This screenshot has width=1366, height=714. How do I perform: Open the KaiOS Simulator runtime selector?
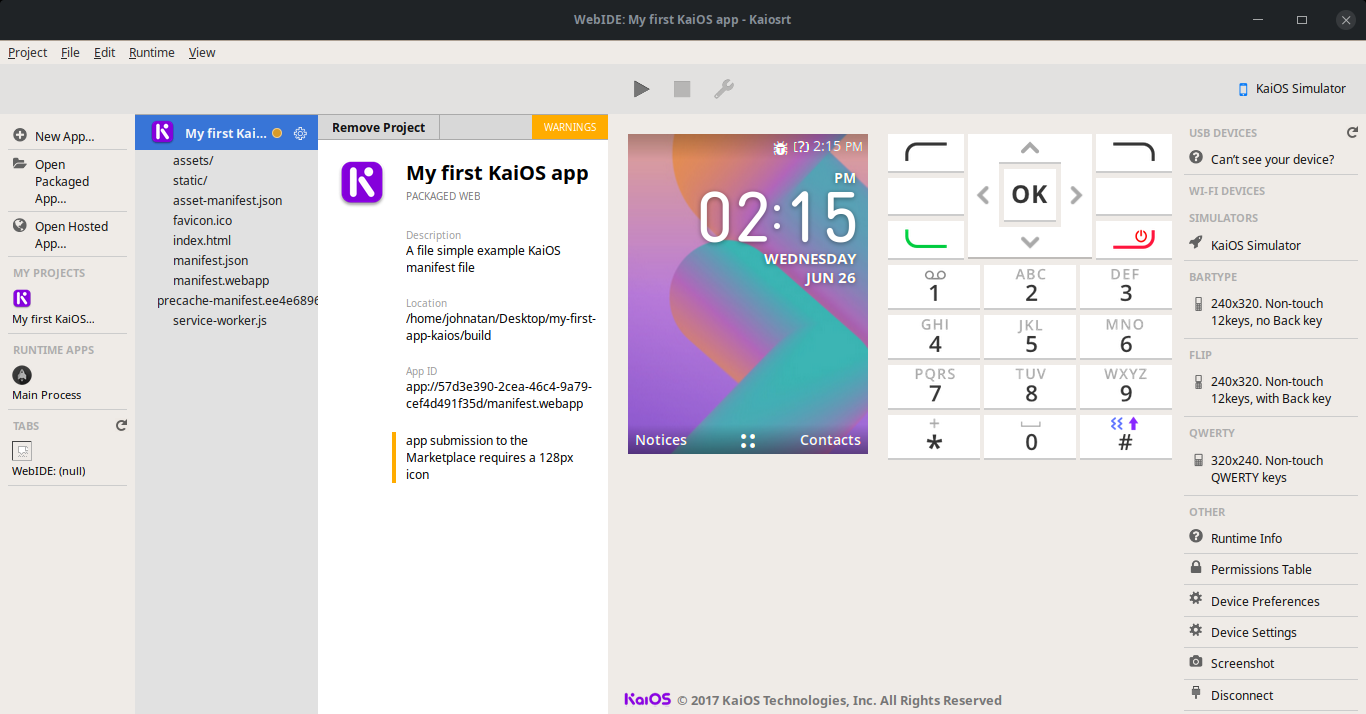tap(1292, 88)
